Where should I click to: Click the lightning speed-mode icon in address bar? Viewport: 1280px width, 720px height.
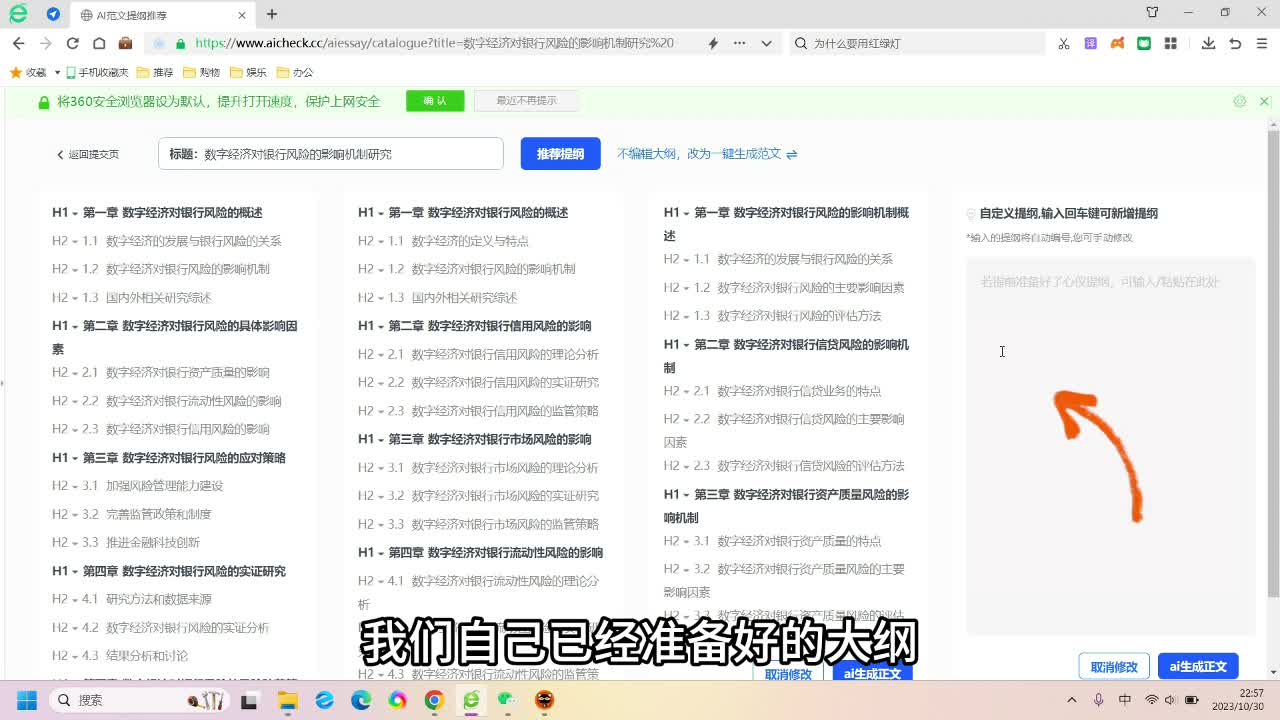713,43
